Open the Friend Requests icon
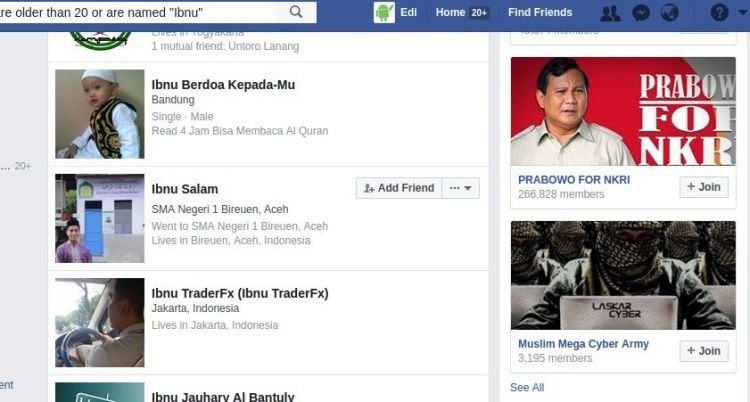 coord(610,13)
